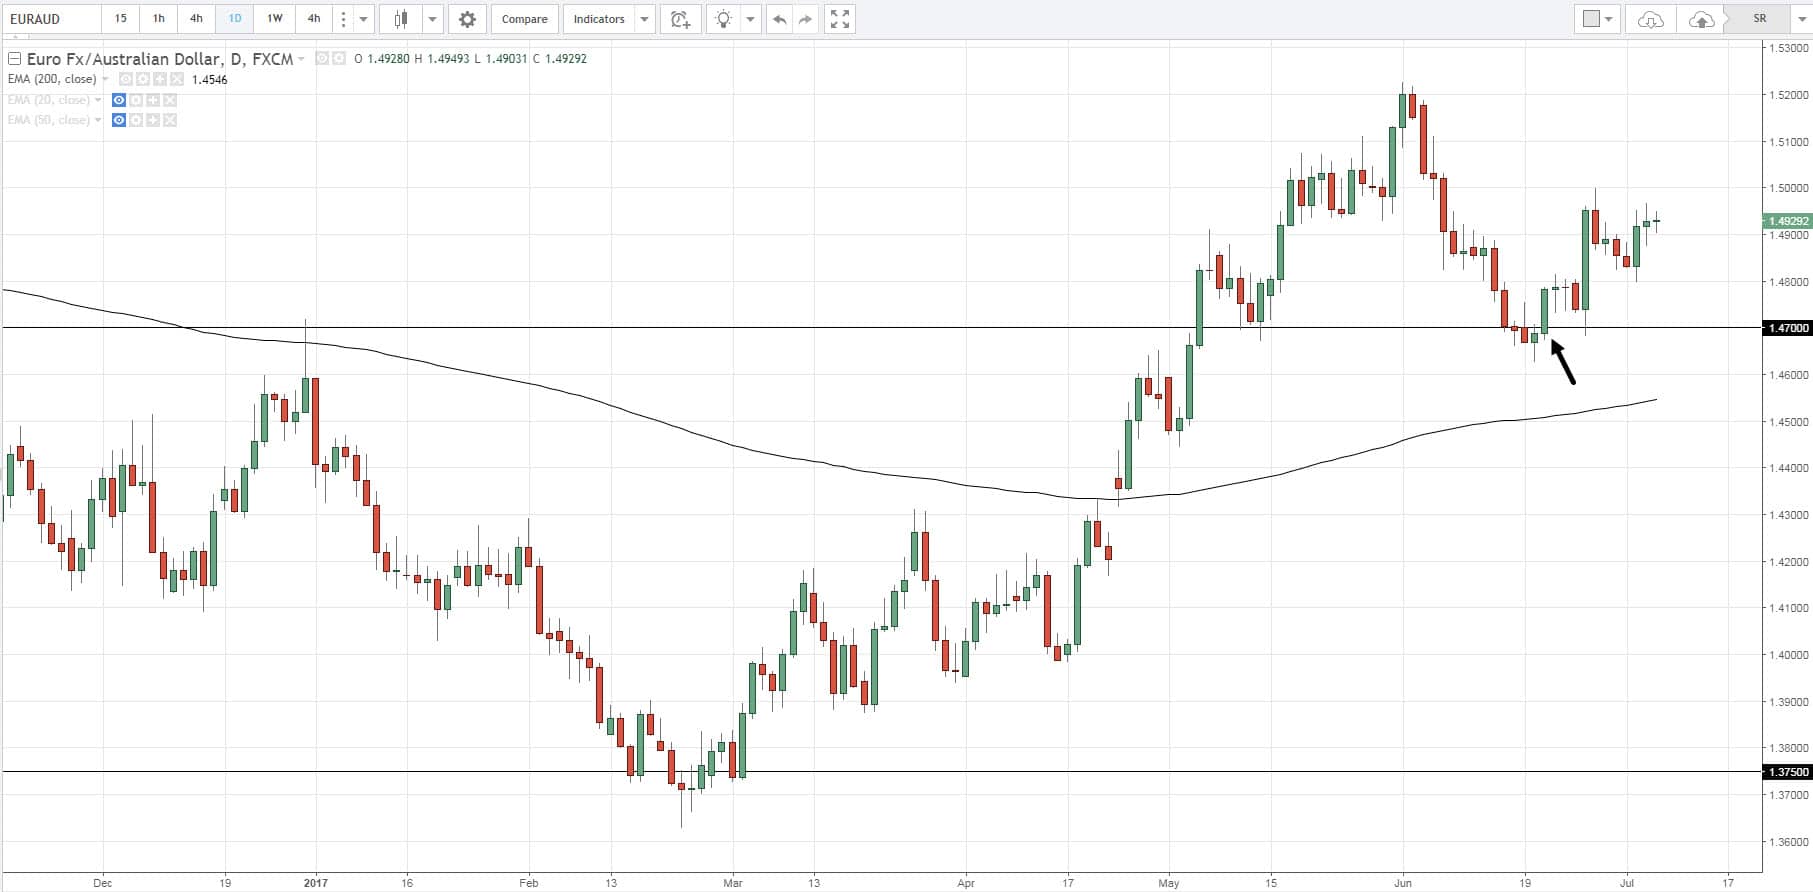Toggle fullscreen mode icon
The width and height of the screenshot is (1813, 892).
point(840,19)
